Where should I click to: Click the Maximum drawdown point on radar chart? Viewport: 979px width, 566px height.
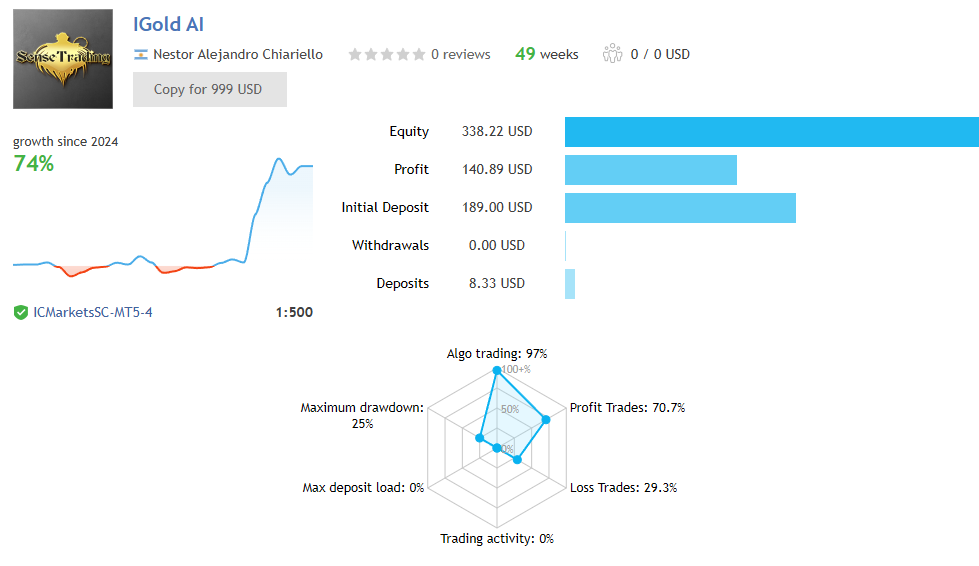[480, 438]
